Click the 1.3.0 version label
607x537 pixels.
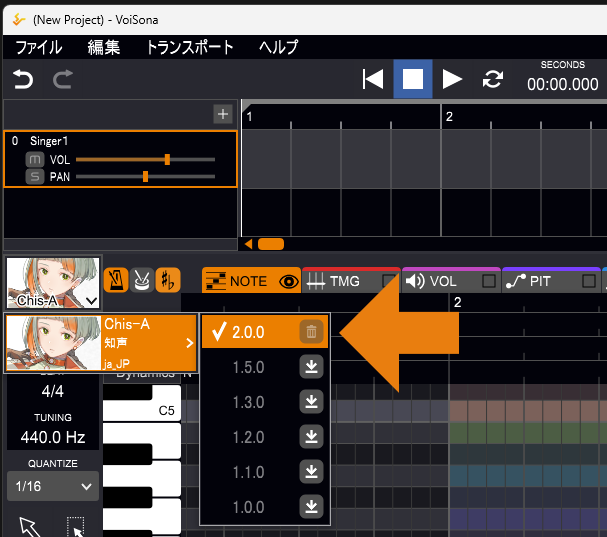249,403
